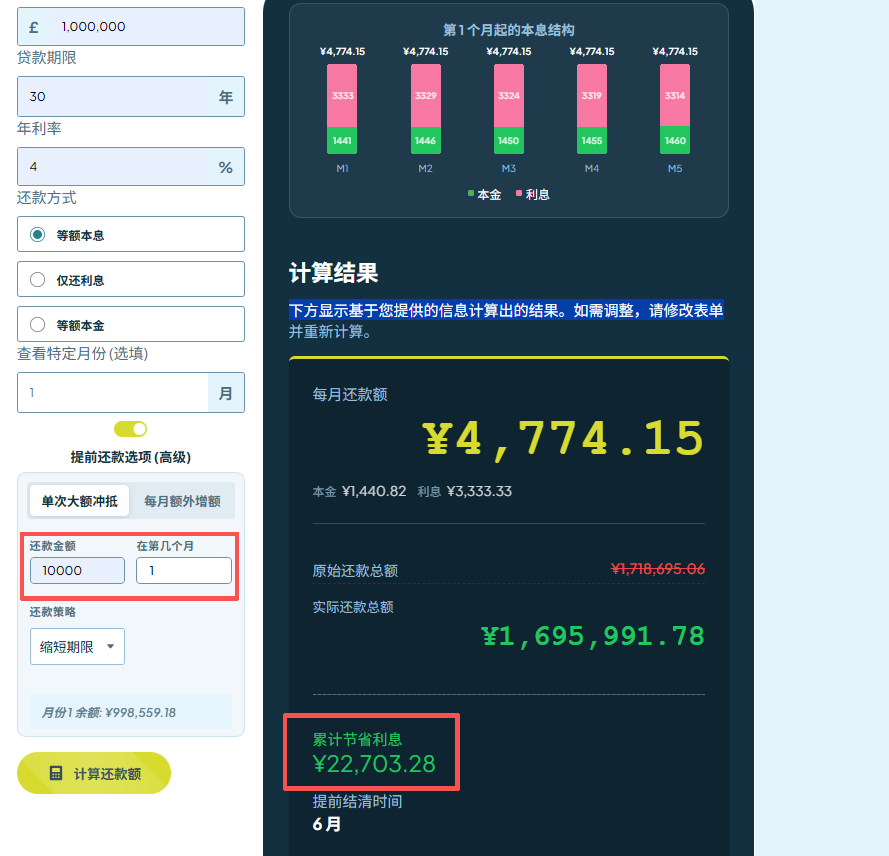Click the £ currency icon
Viewport: 889px width, 856px height.
(33, 26)
